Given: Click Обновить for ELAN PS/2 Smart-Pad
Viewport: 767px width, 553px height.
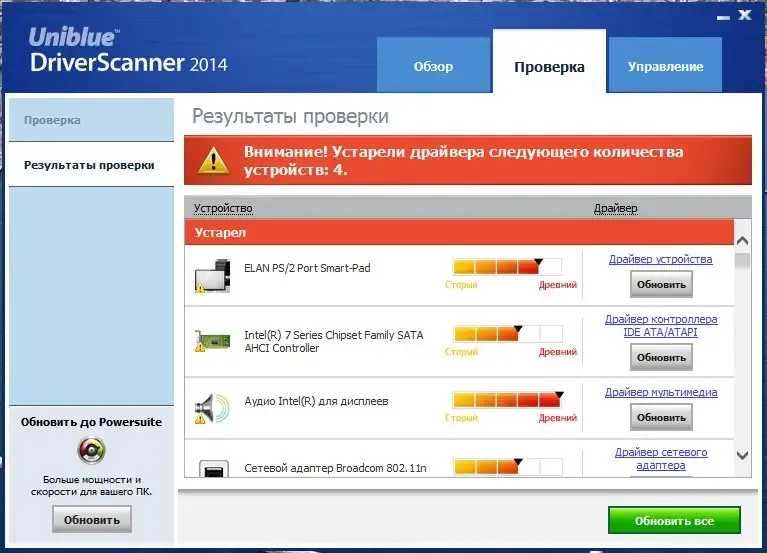Looking at the screenshot, I should point(661,285).
